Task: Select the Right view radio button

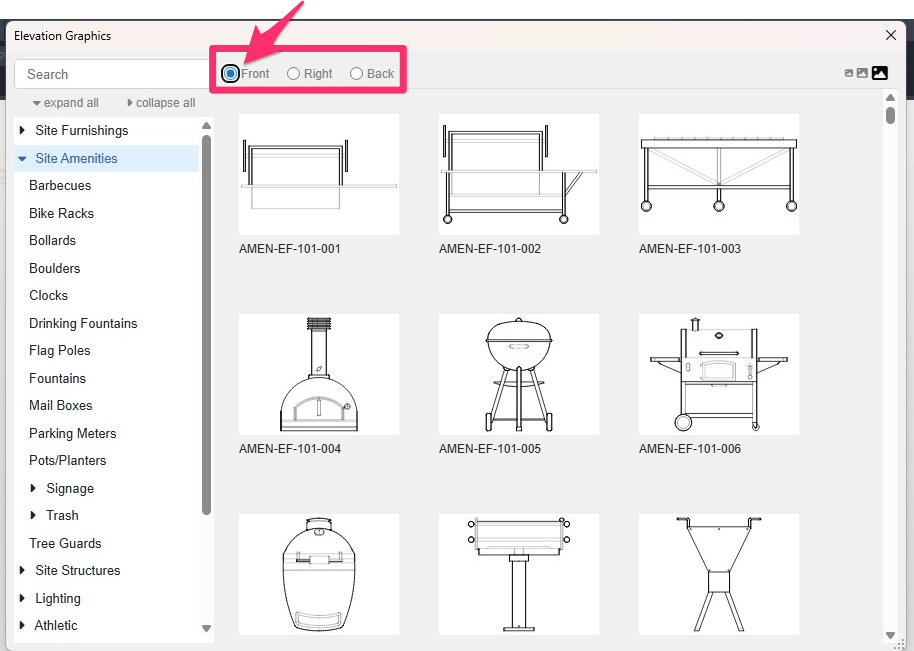Action: coord(293,73)
